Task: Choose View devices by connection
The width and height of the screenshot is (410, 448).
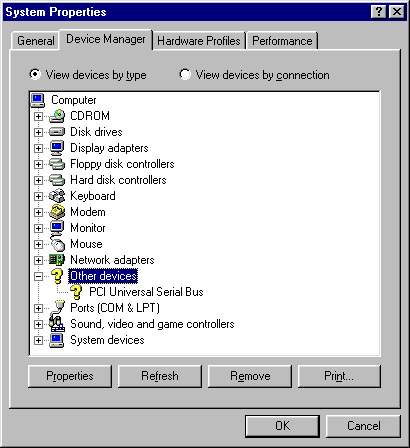Action: tap(254, 75)
